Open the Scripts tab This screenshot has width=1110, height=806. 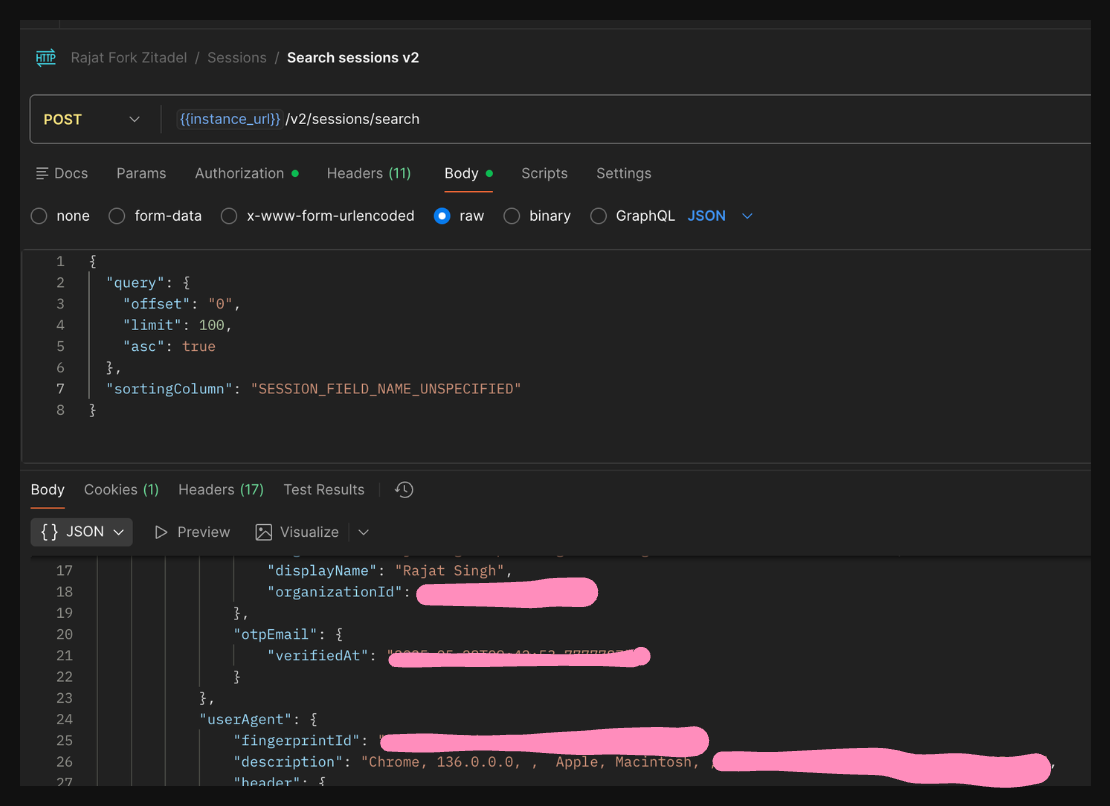[x=544, y=173]
